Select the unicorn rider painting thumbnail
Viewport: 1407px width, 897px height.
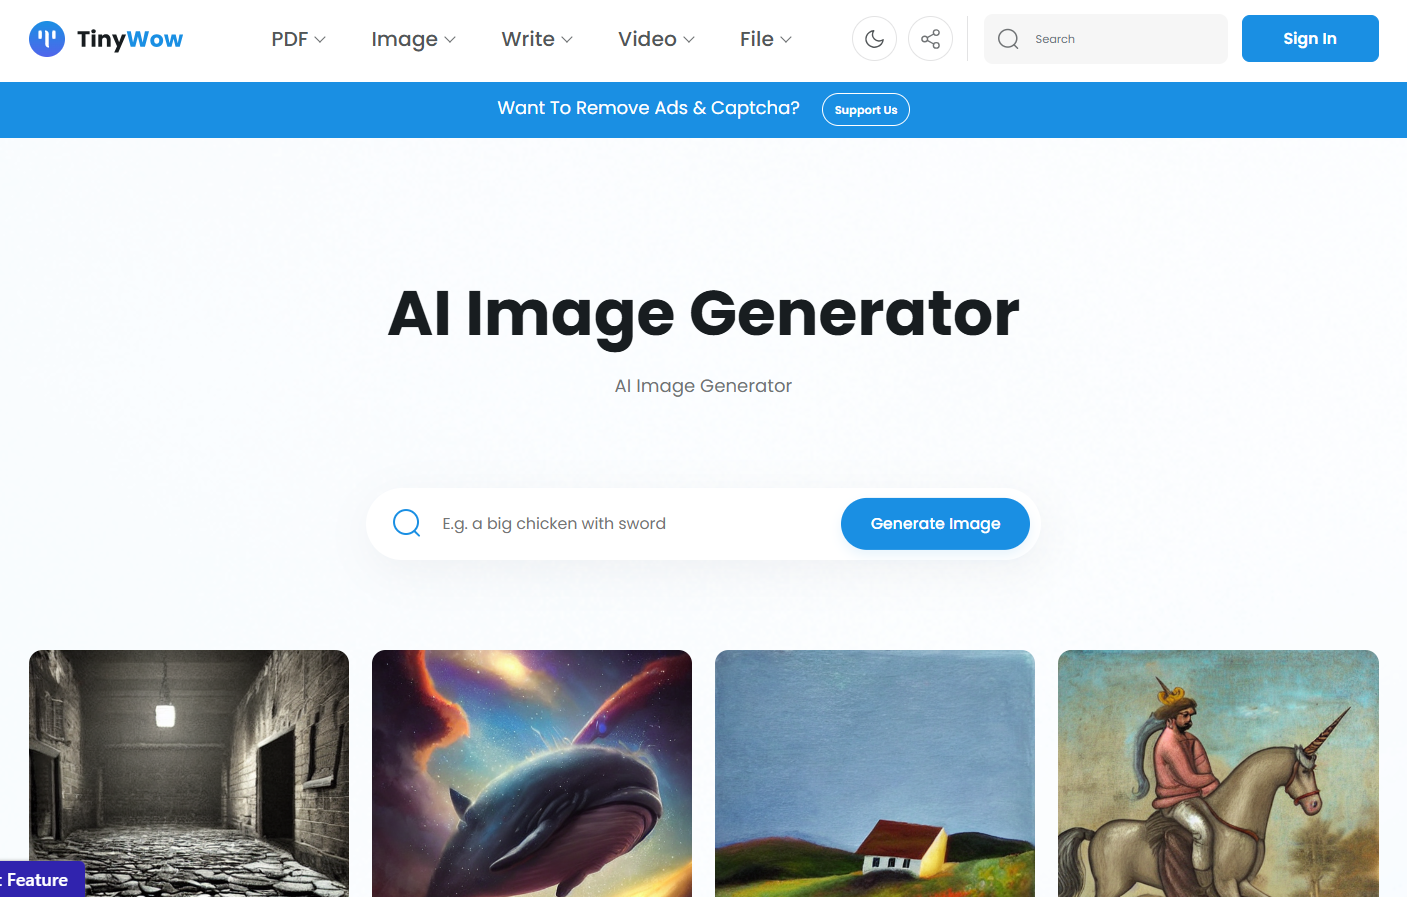pyautogui.click(x=1218, y=773)
